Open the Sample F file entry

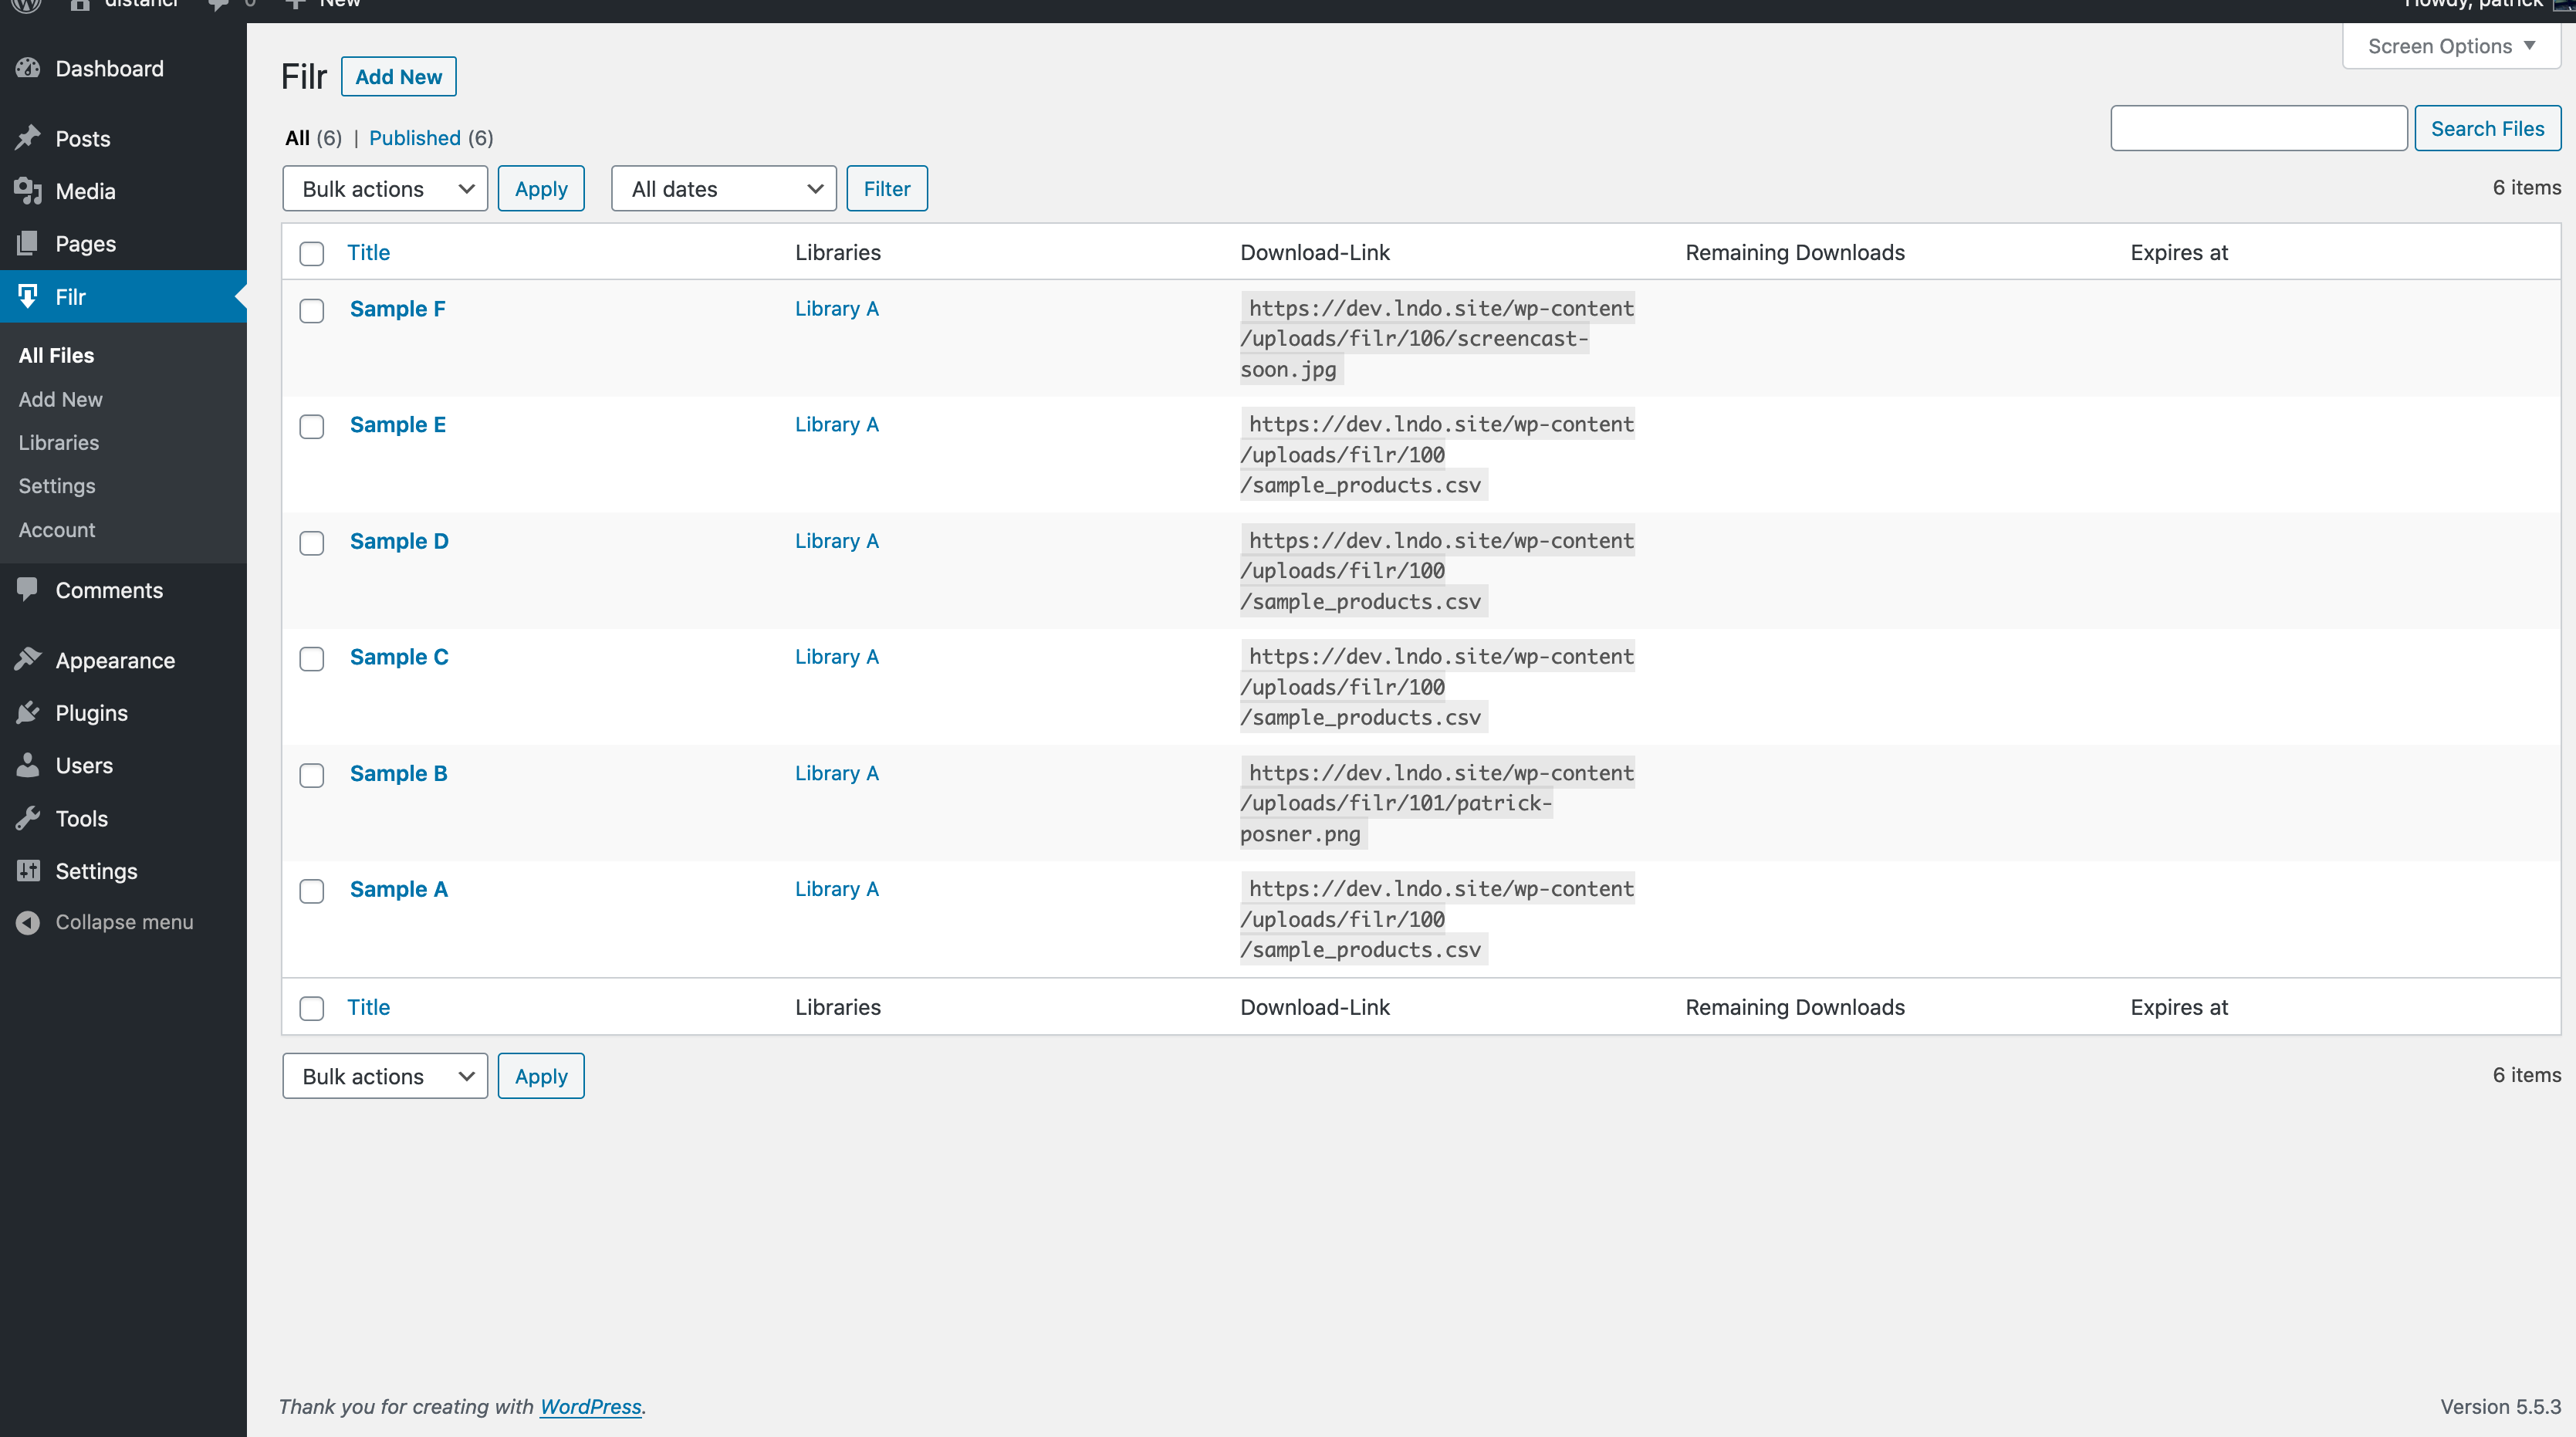(x=397, y=309)
